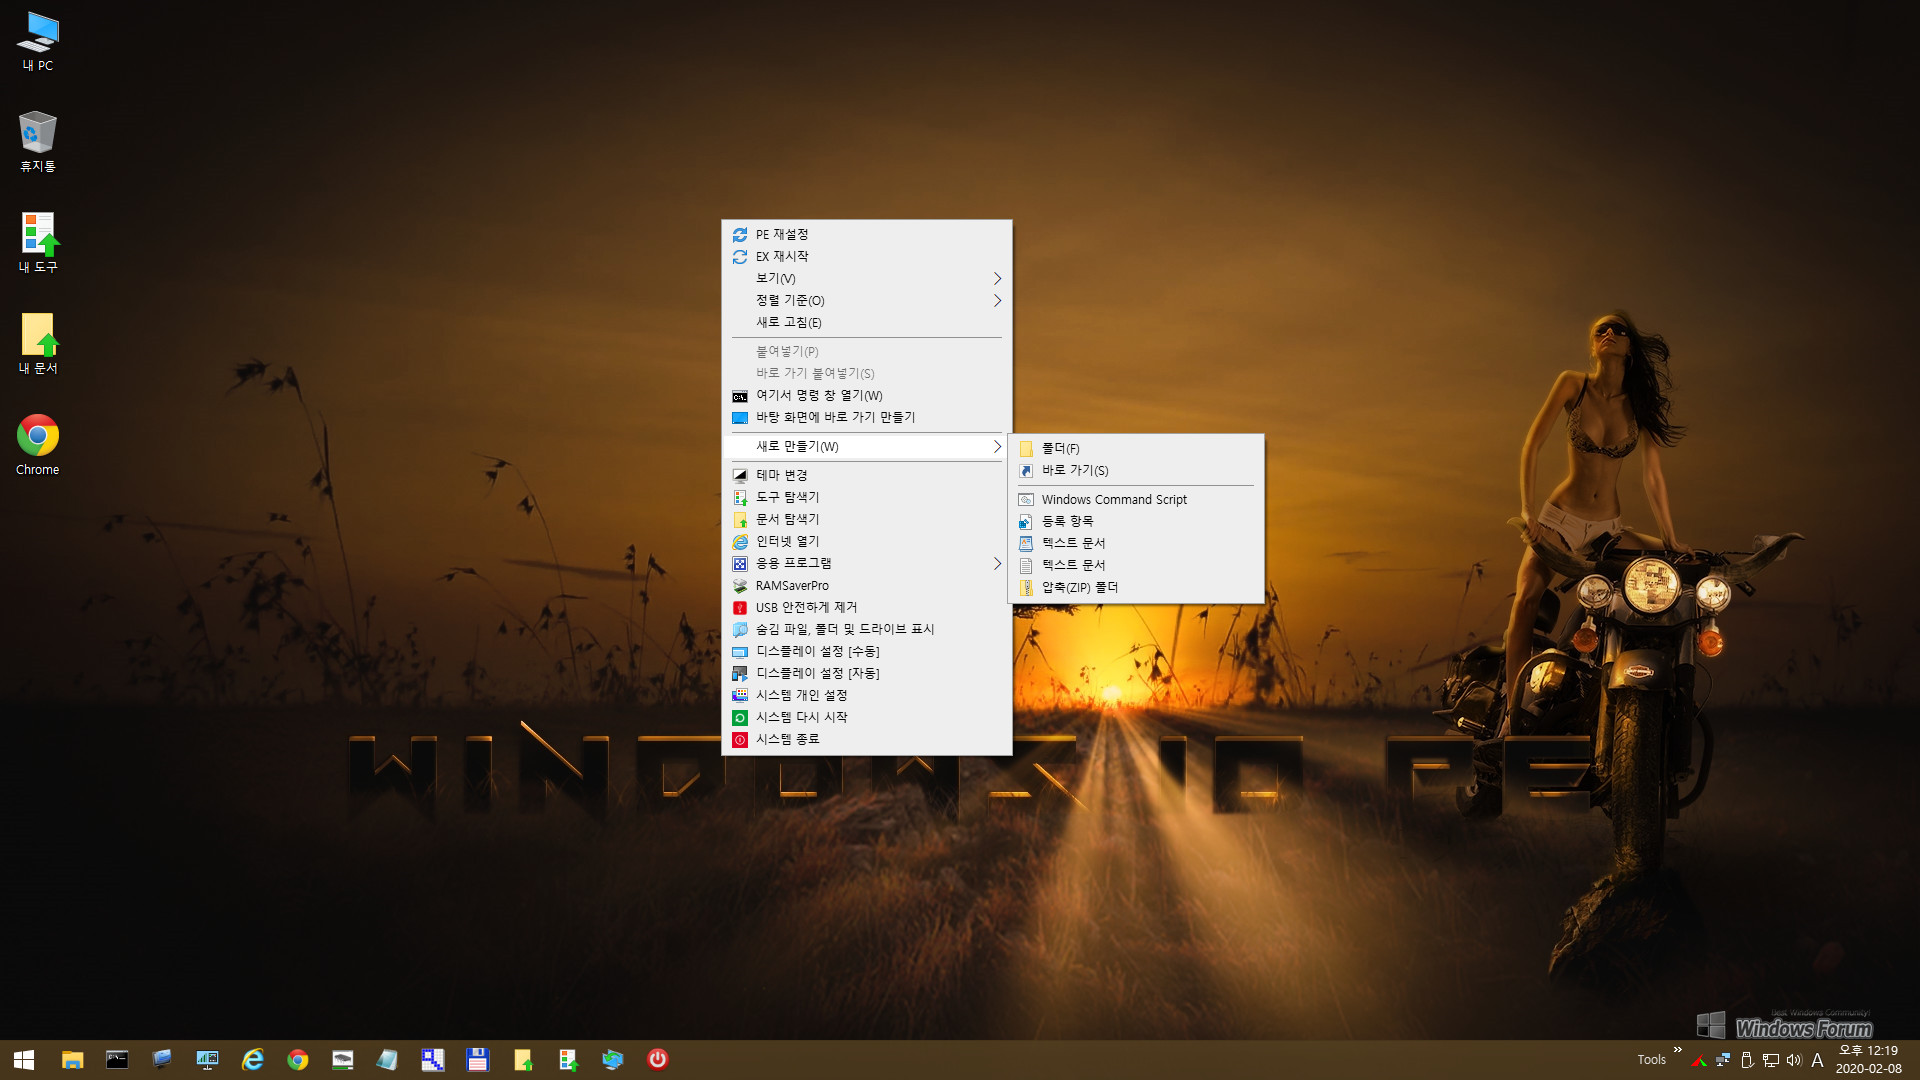Click the IME 'A' input indicator
Viewport: 1920px width, 1080px height.
1817,1060
